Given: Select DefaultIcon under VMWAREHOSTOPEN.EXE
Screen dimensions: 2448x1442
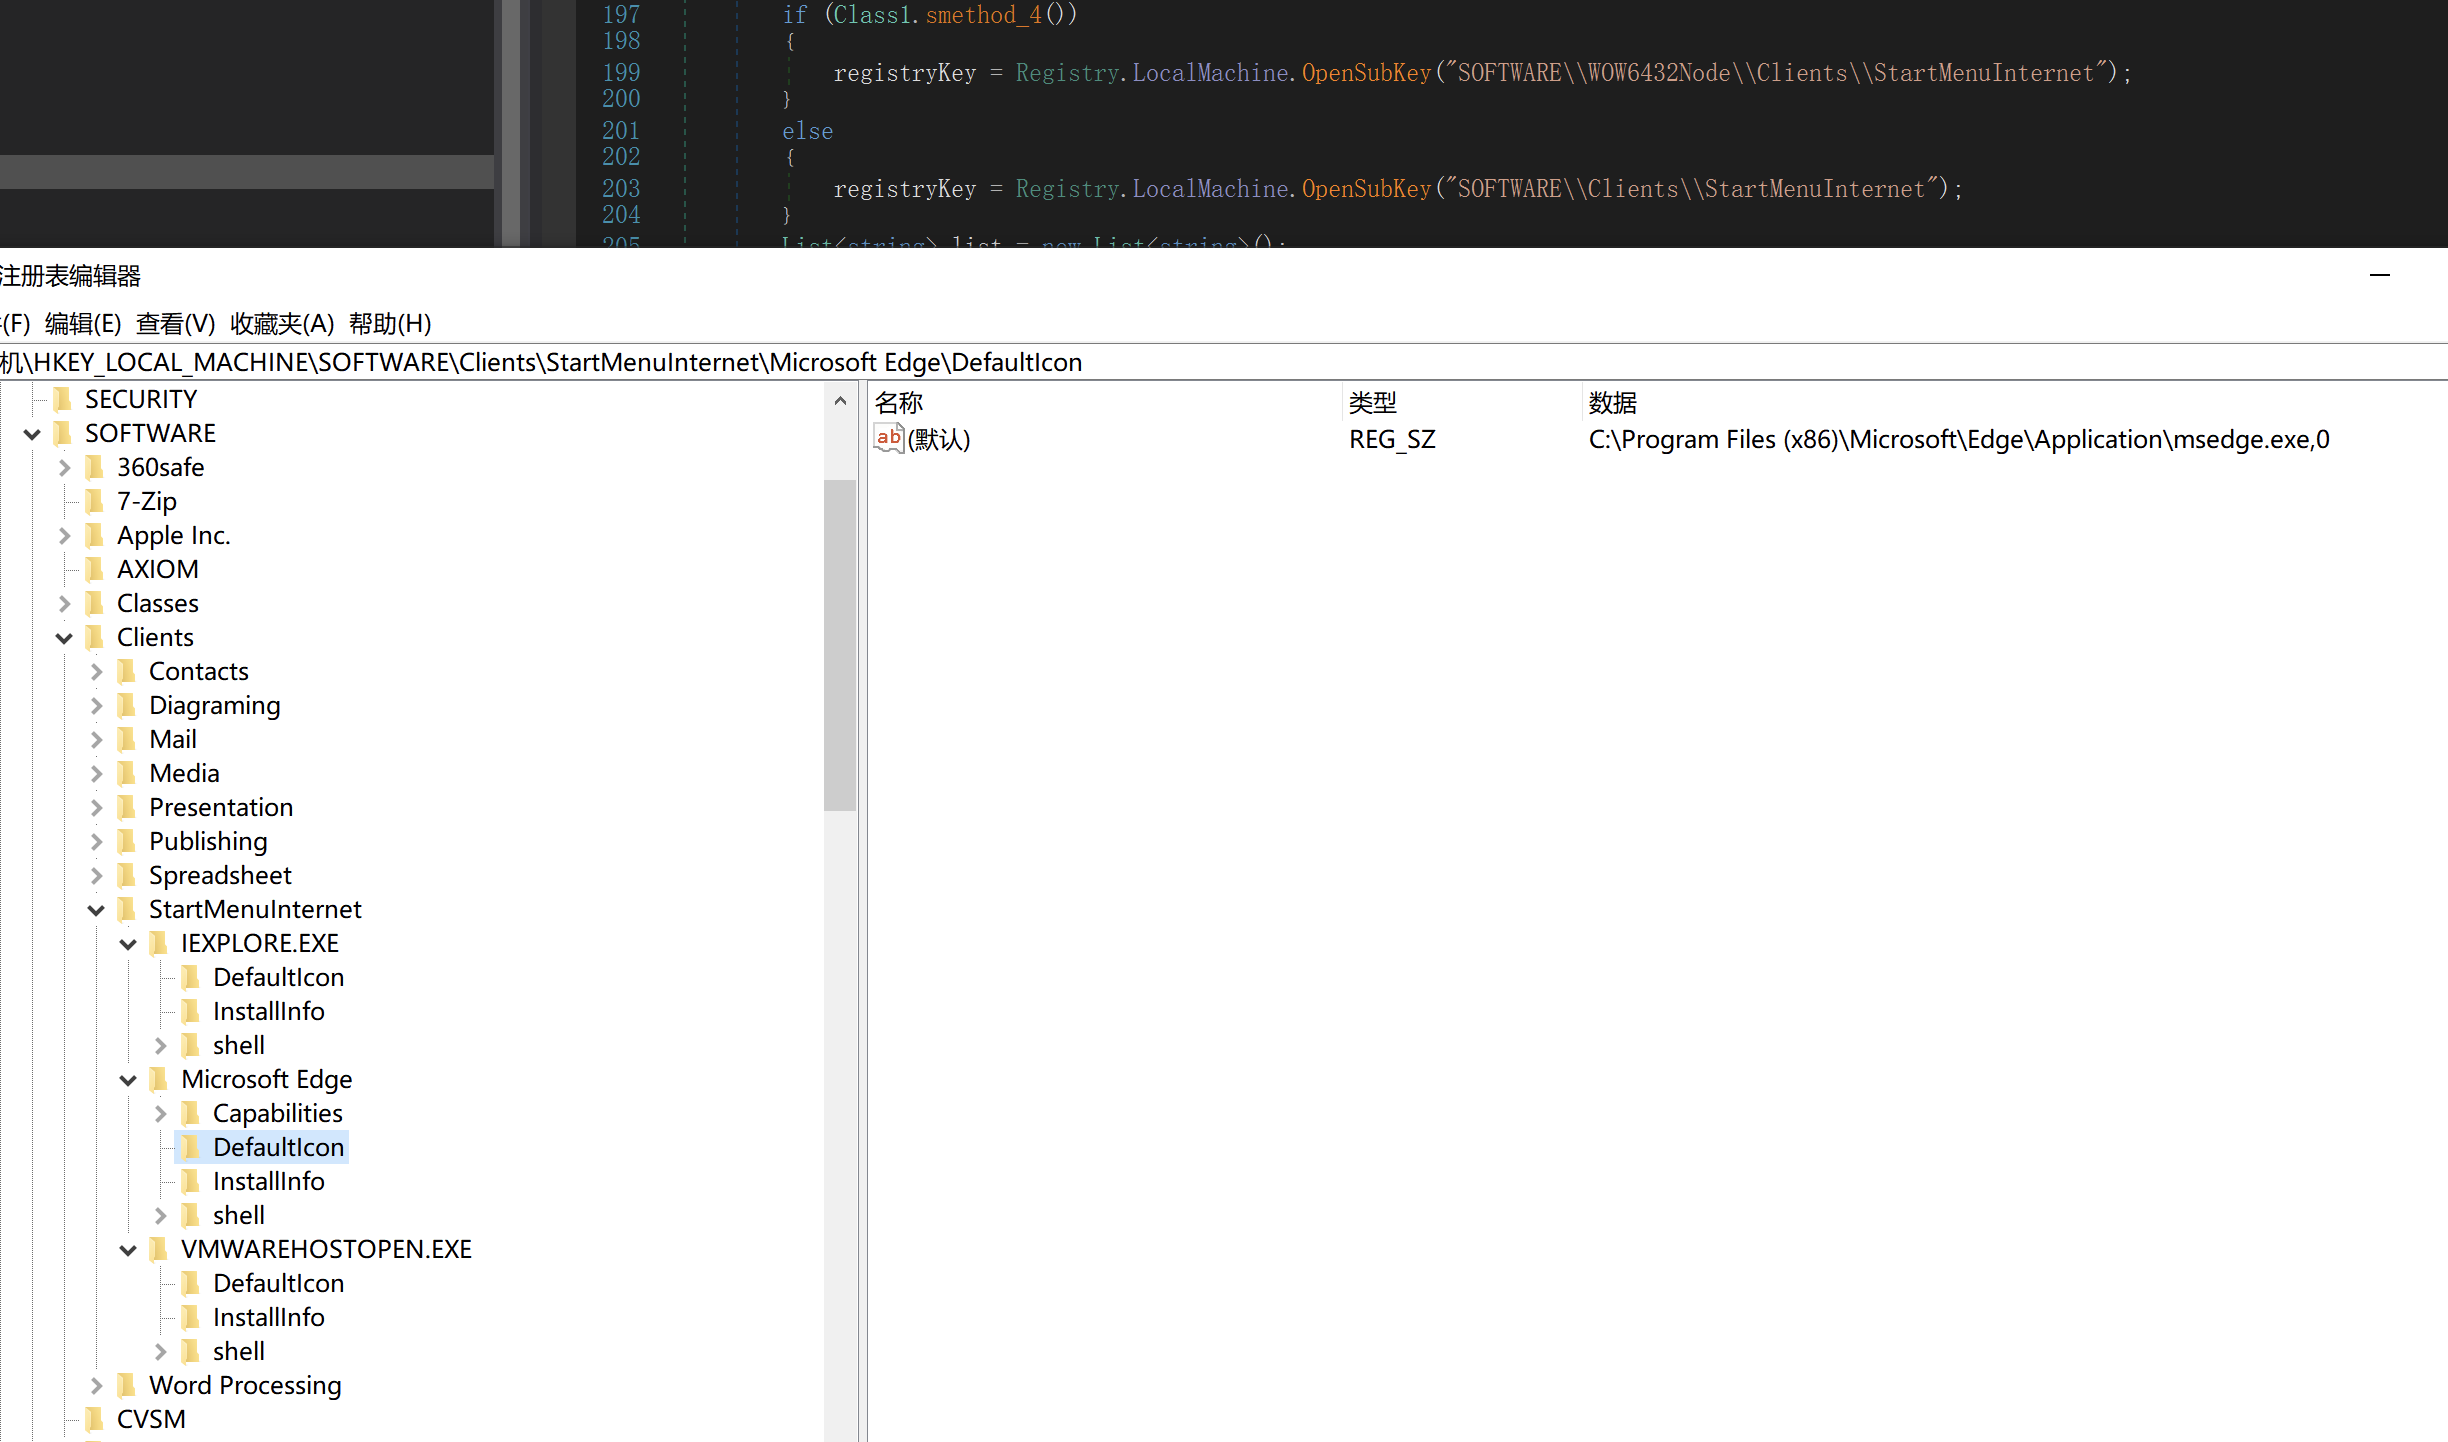Looking at the screenshot, I should [x=278, y=1283].
